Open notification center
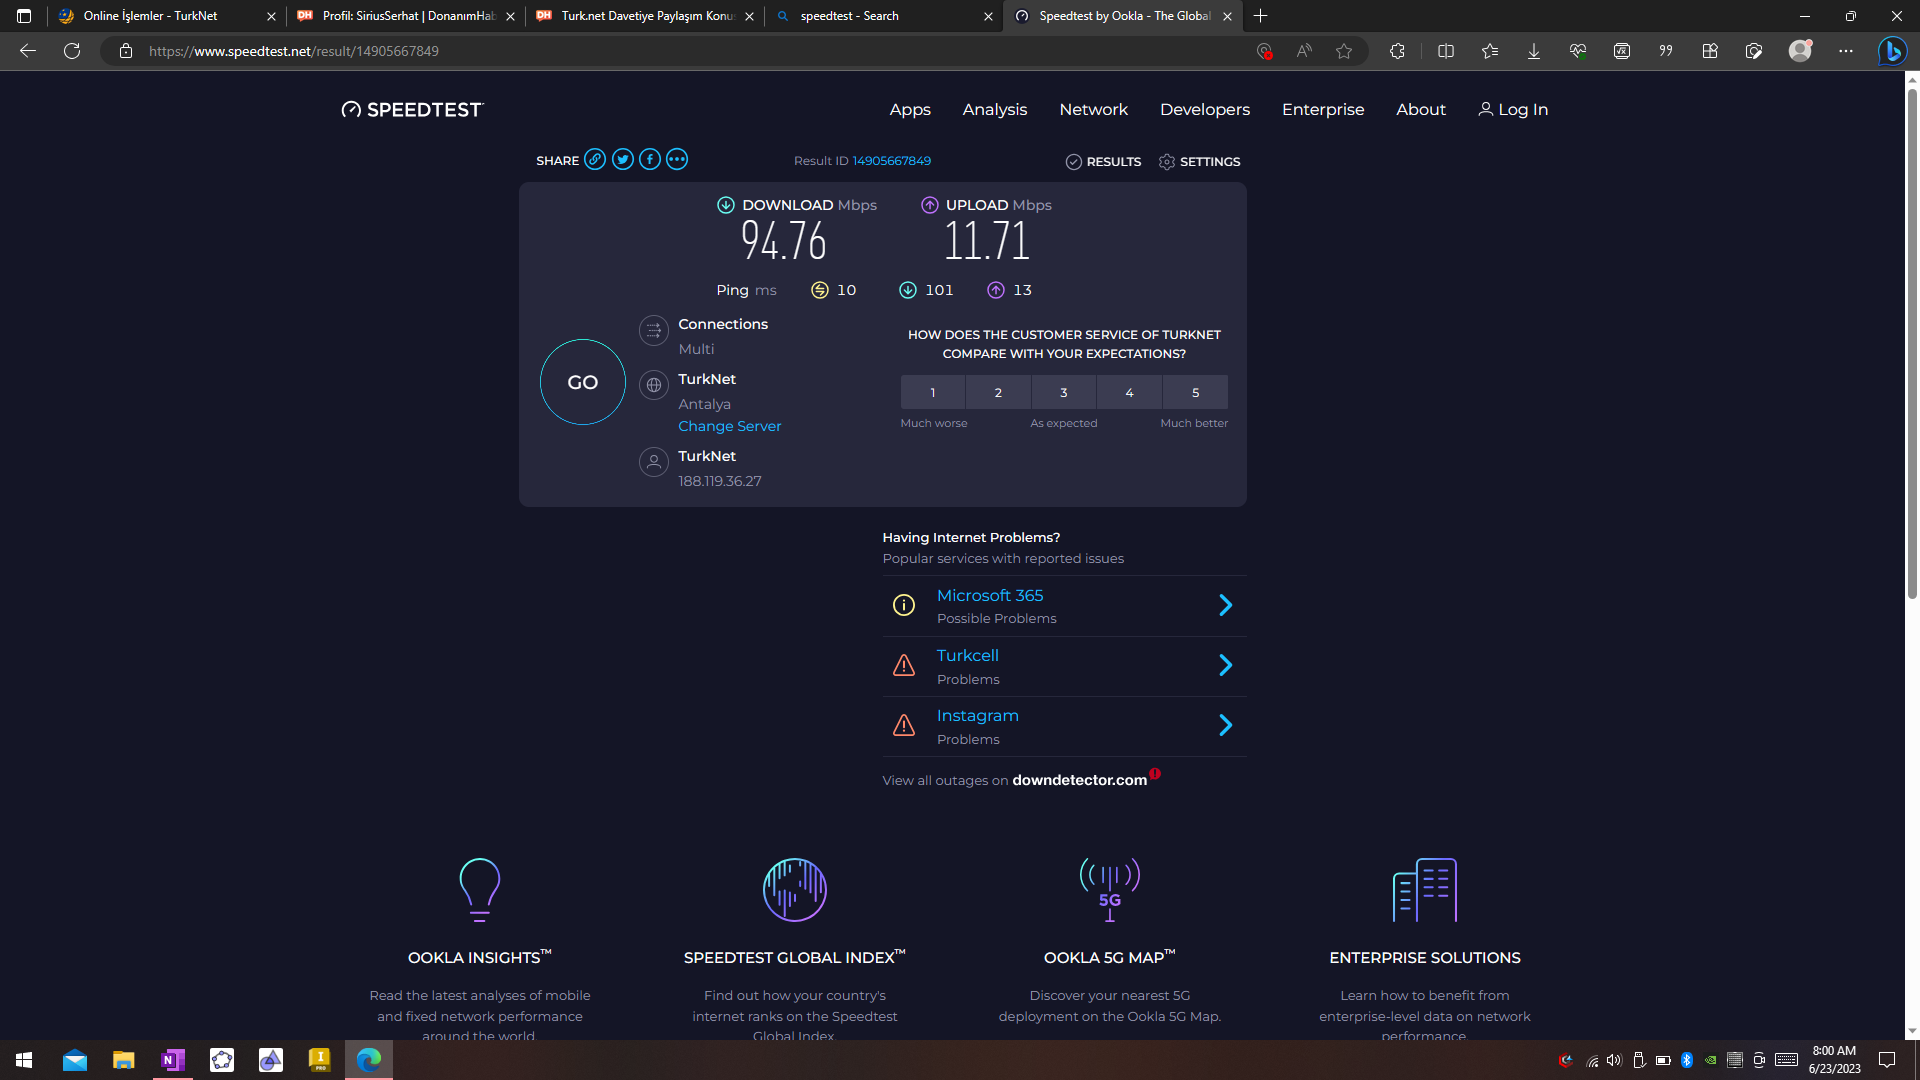 click(x=1887, y=1060)
